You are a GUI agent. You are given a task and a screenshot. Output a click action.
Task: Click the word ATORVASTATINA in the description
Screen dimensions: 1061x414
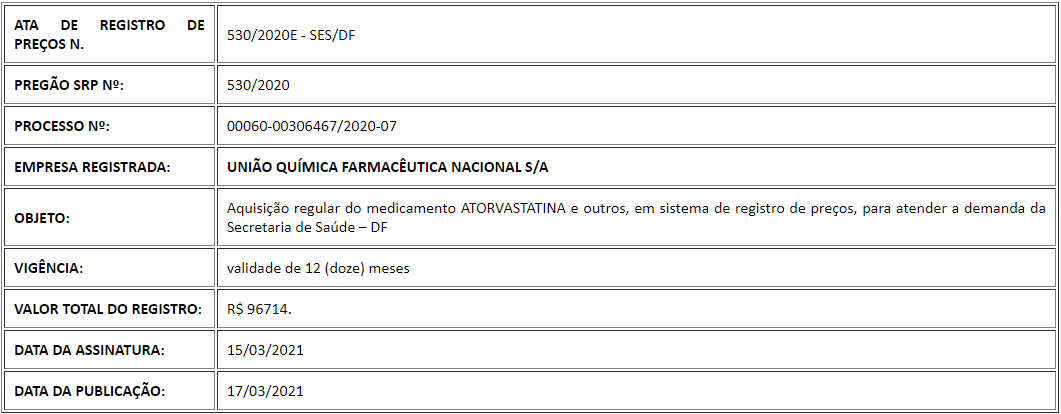pos(514,208)
